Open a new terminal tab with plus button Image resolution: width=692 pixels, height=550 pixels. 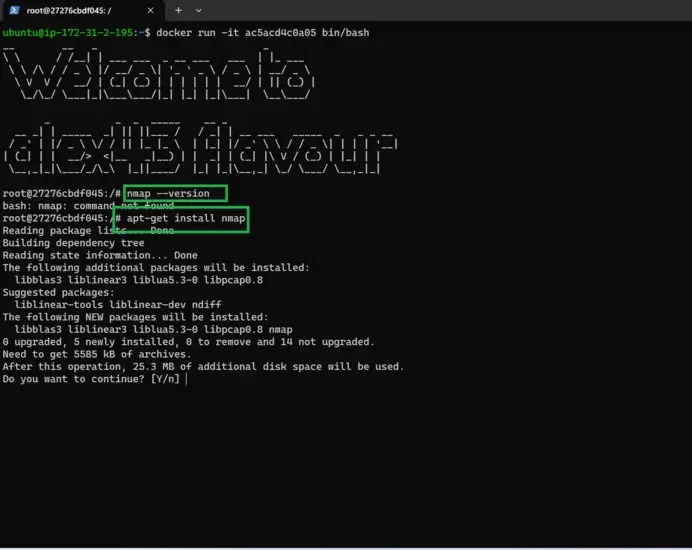pos(178,10)
